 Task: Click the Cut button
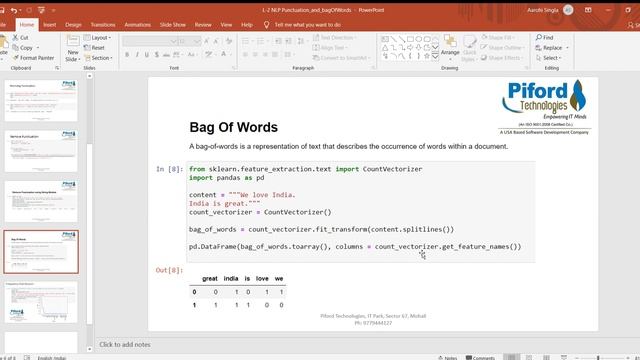pos(20,38)
